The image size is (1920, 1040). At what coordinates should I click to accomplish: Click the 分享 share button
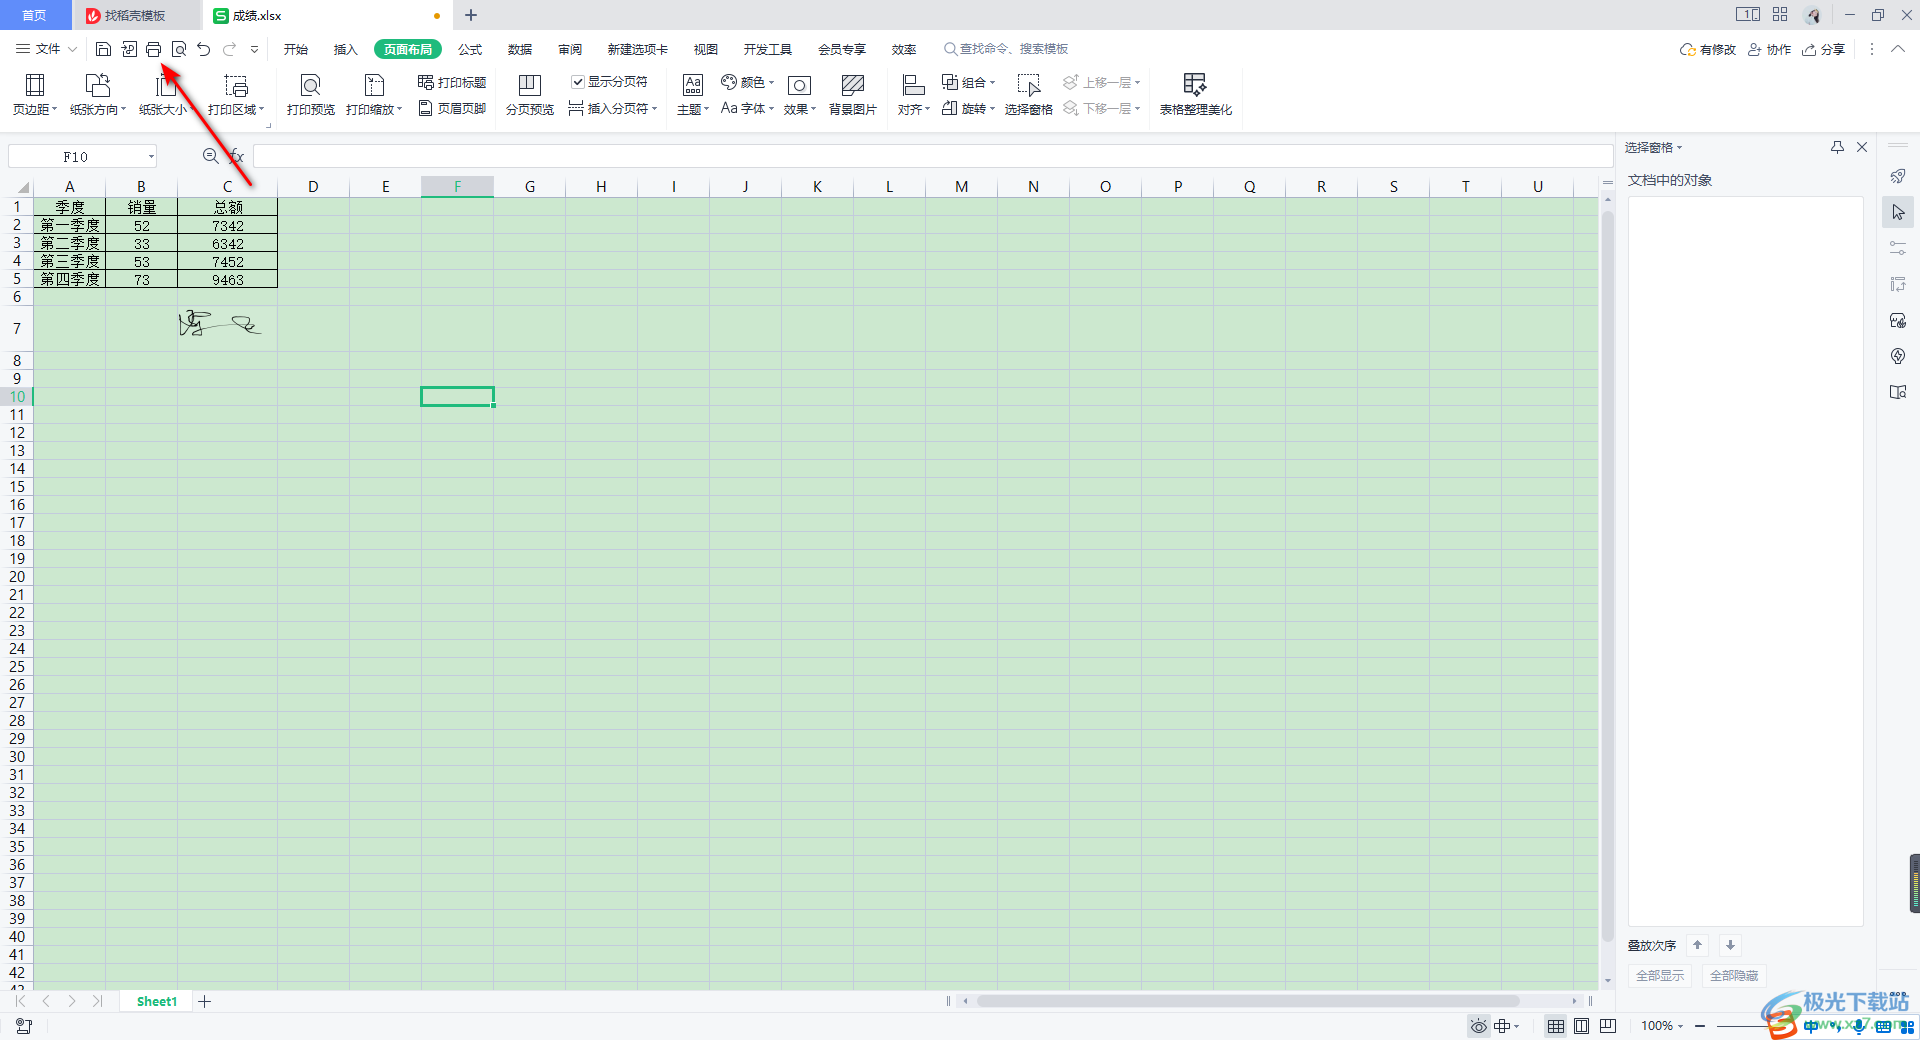tap(1824, 49)
